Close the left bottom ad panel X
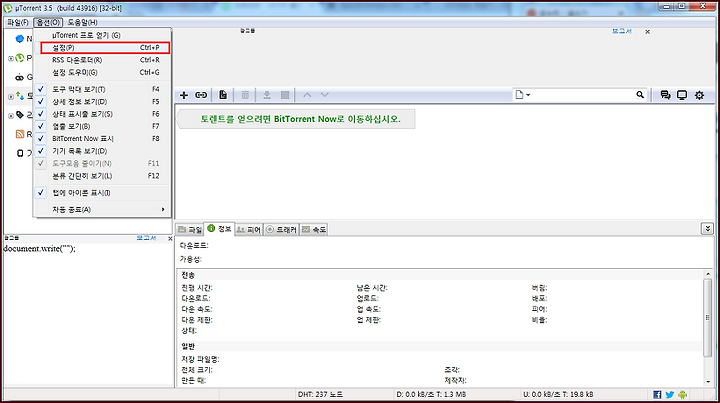Image resolution: width=720 pixels, height=403 pixels. (170, 239)
